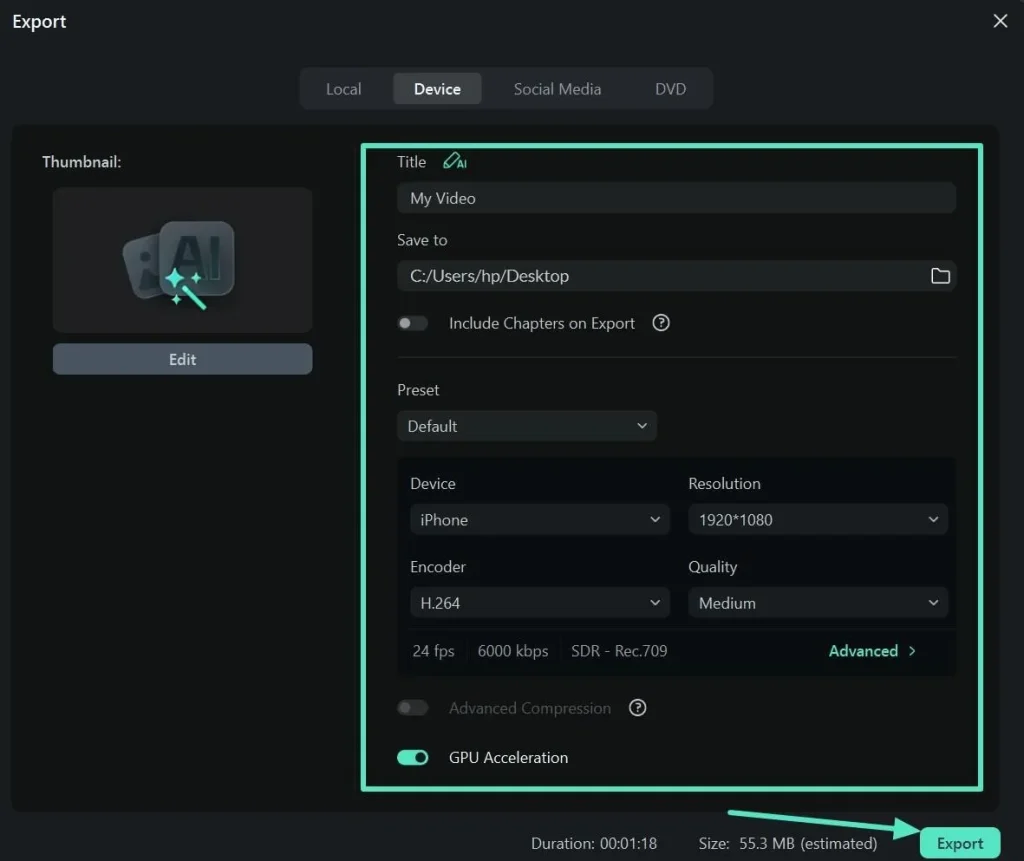Image resolution: width=1024 pixels, height=861 pixels.
Task: Open help for Advanced Compression
Action: coord(637,707)
